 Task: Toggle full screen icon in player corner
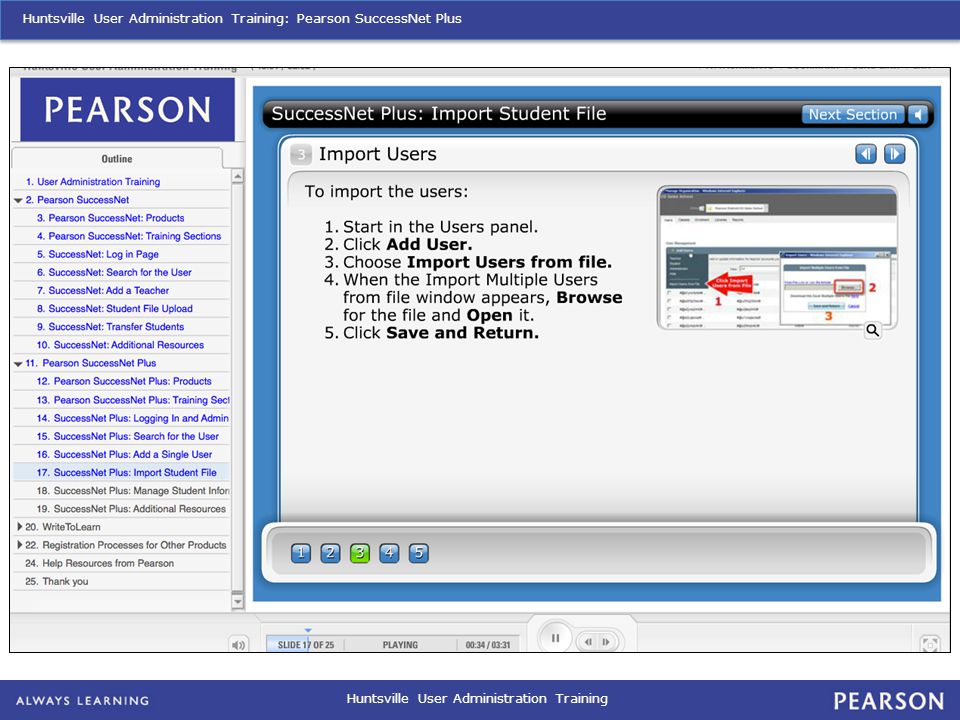(930, 644)
